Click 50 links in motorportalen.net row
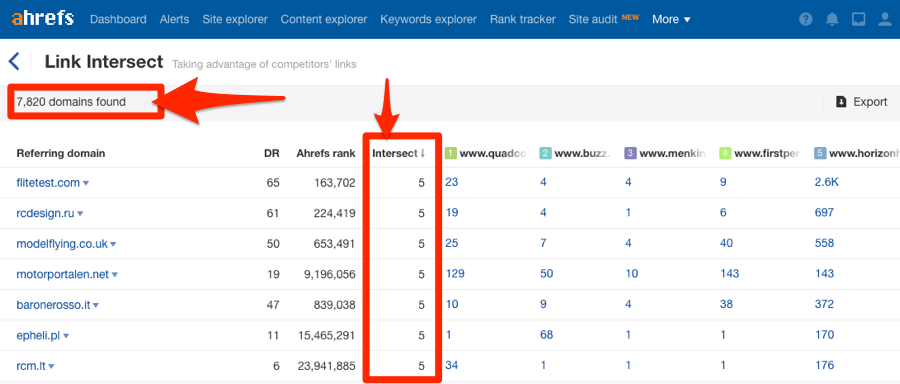900x384 pixels. (x=546, y=274)
